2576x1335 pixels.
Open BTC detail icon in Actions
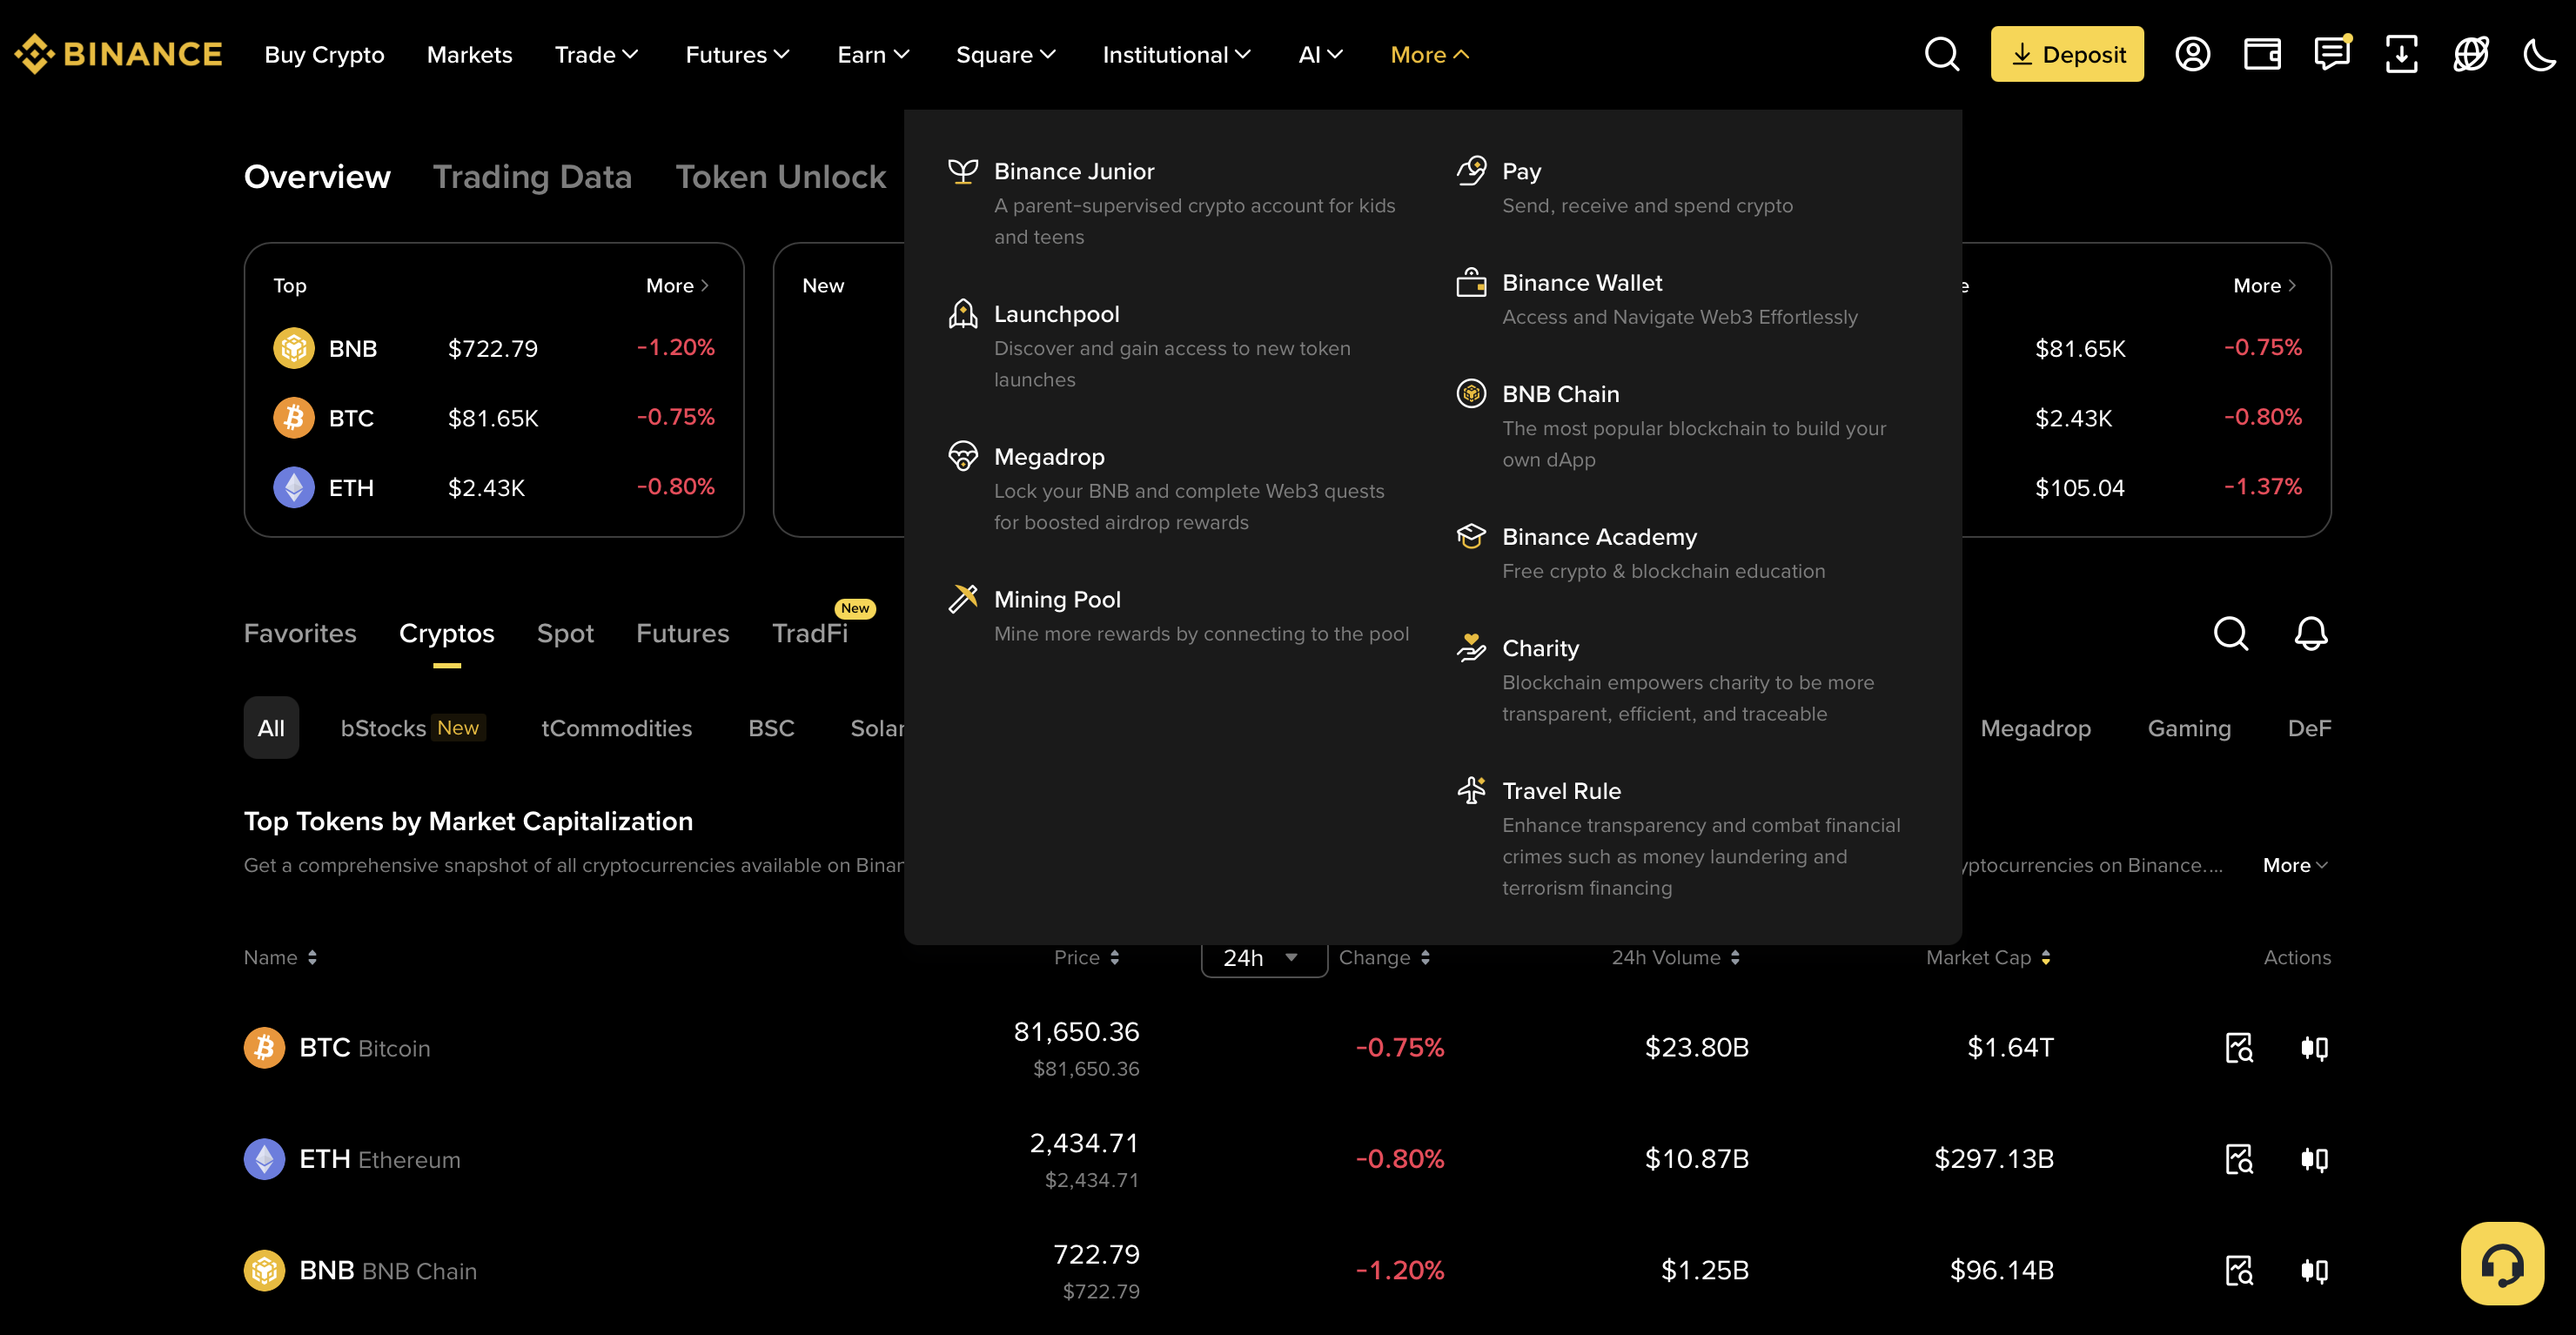[2239, 1048]
